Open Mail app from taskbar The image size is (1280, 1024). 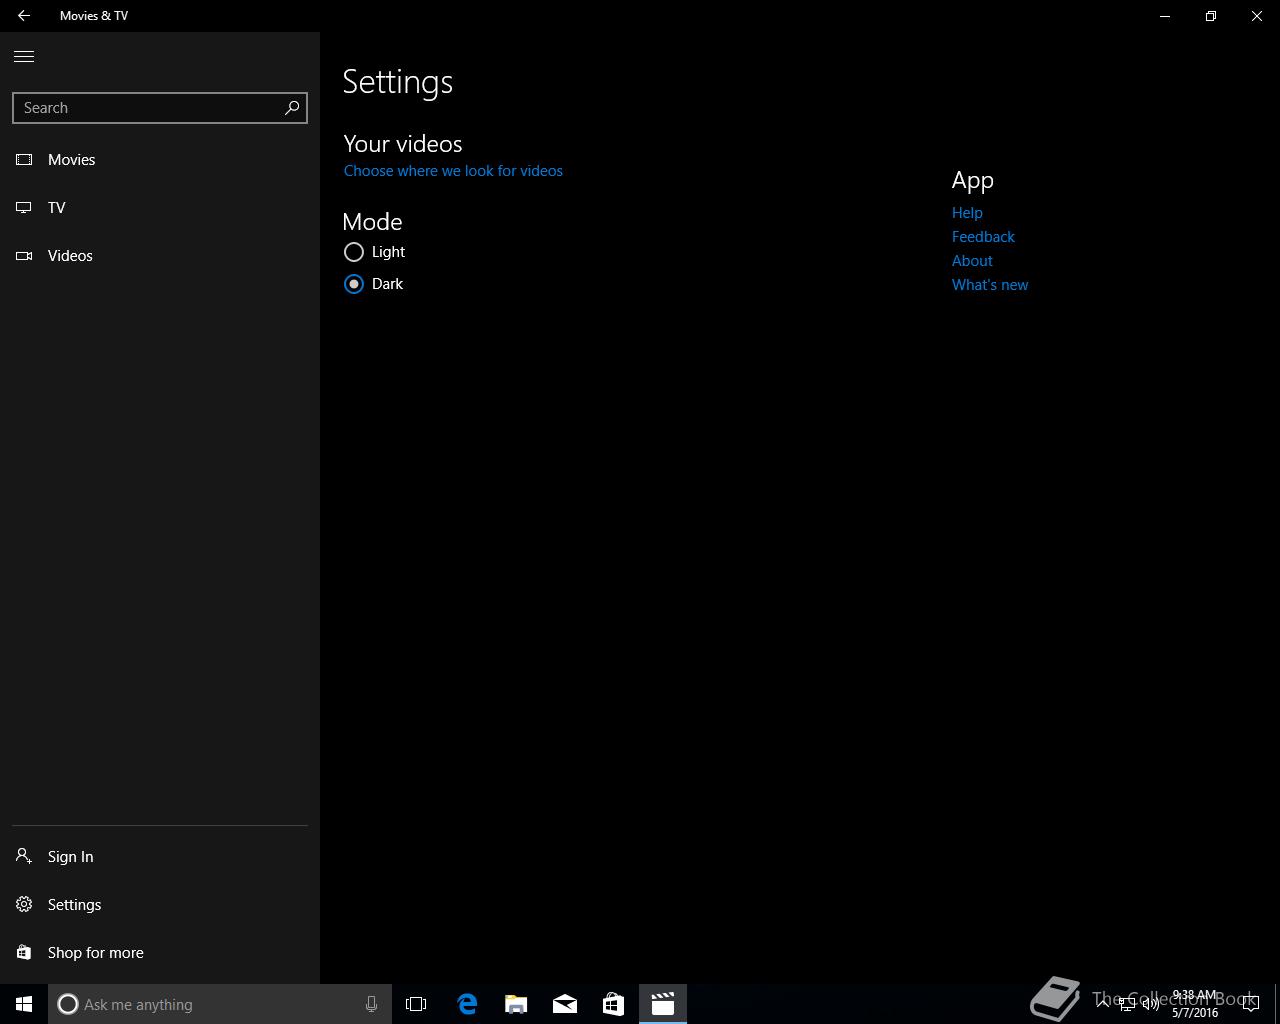565,1004
